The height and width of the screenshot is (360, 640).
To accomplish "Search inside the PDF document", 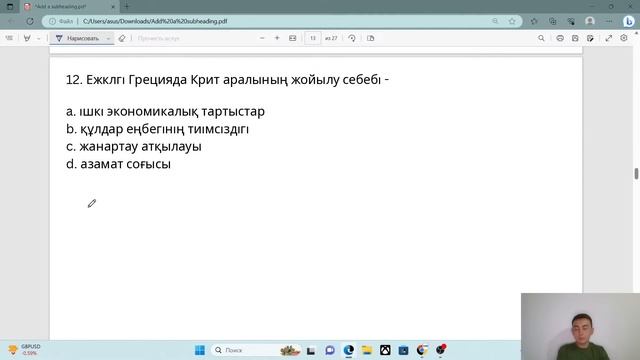I will coord(541,38).
